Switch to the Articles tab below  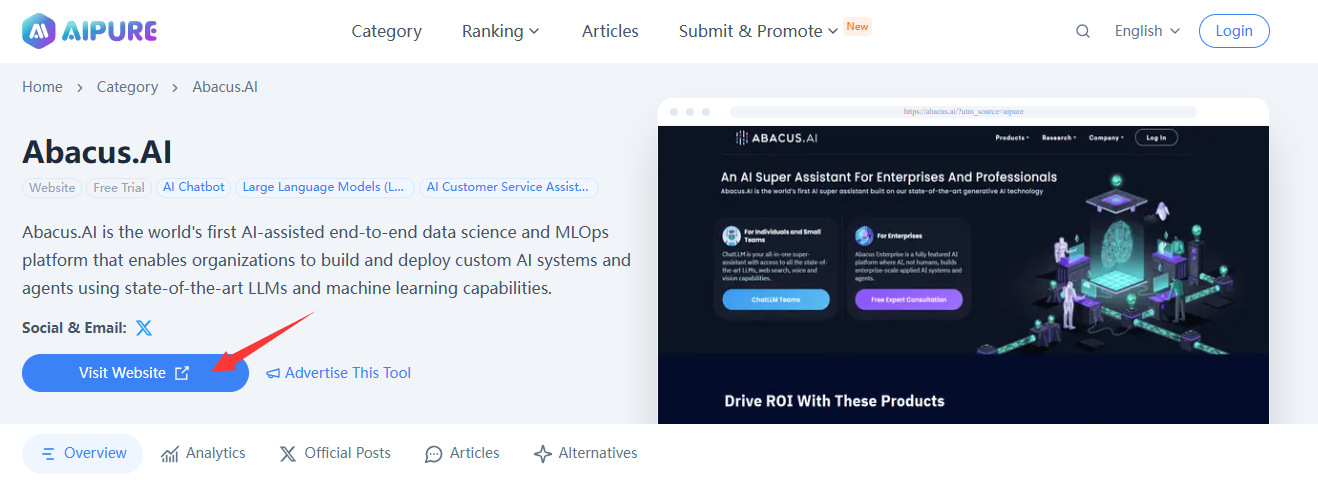462,453
